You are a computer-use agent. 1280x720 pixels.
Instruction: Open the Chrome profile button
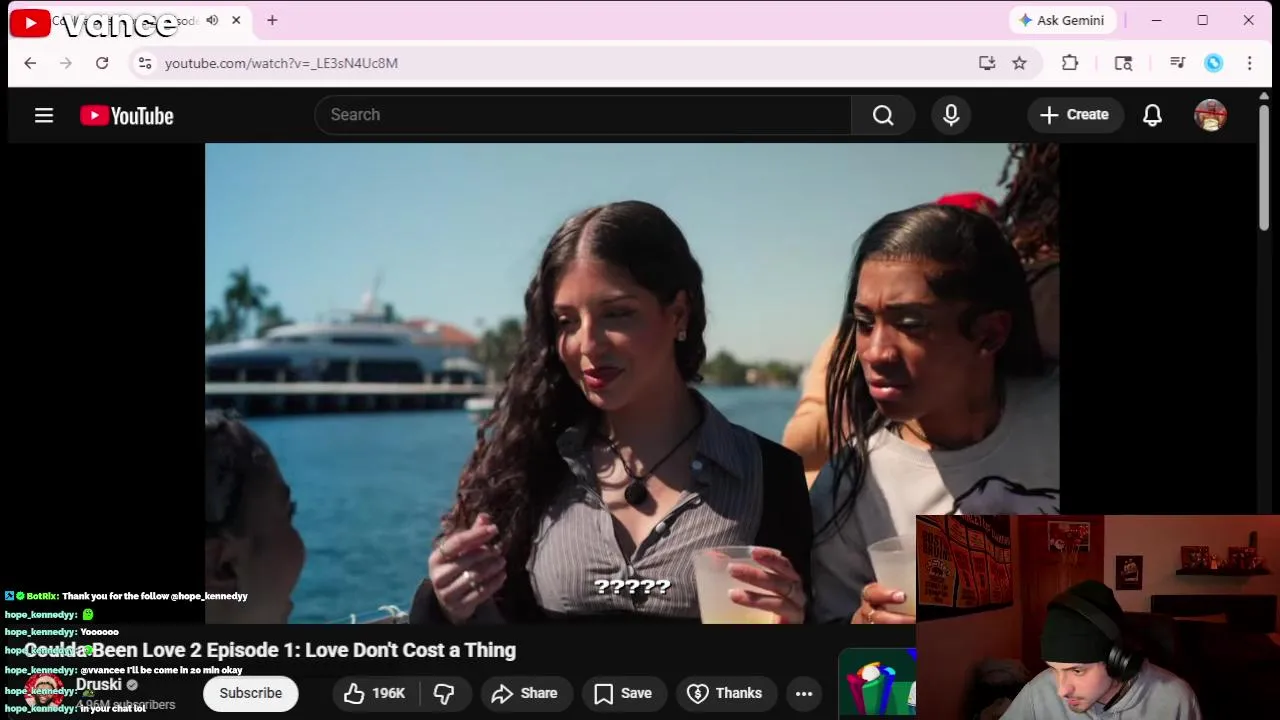[x=1213, y=63]
